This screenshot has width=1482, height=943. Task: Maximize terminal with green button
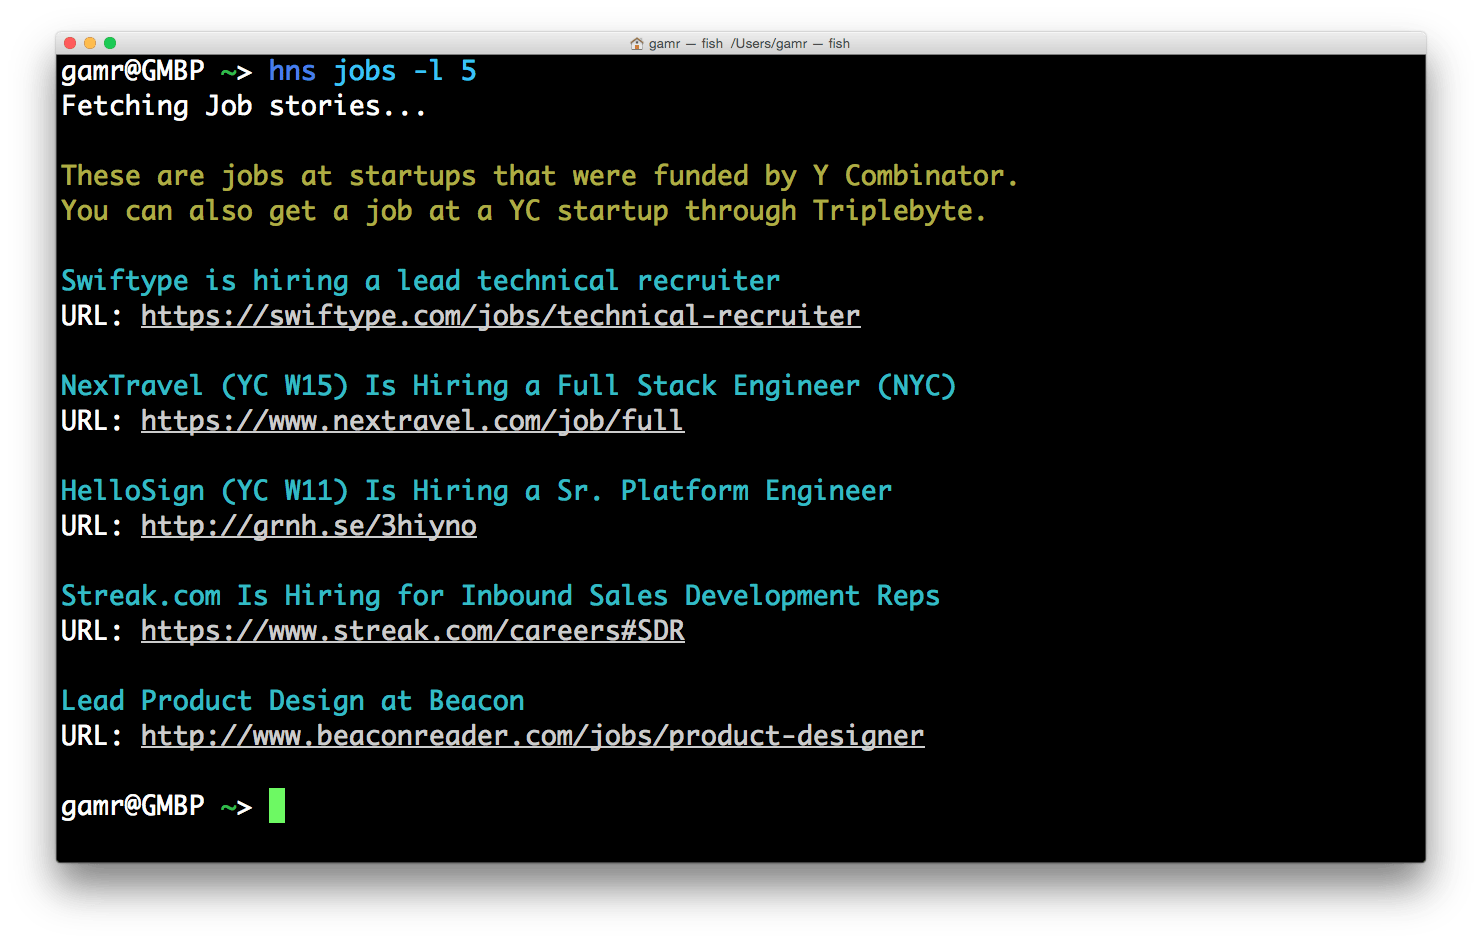[x=110, y=43]
